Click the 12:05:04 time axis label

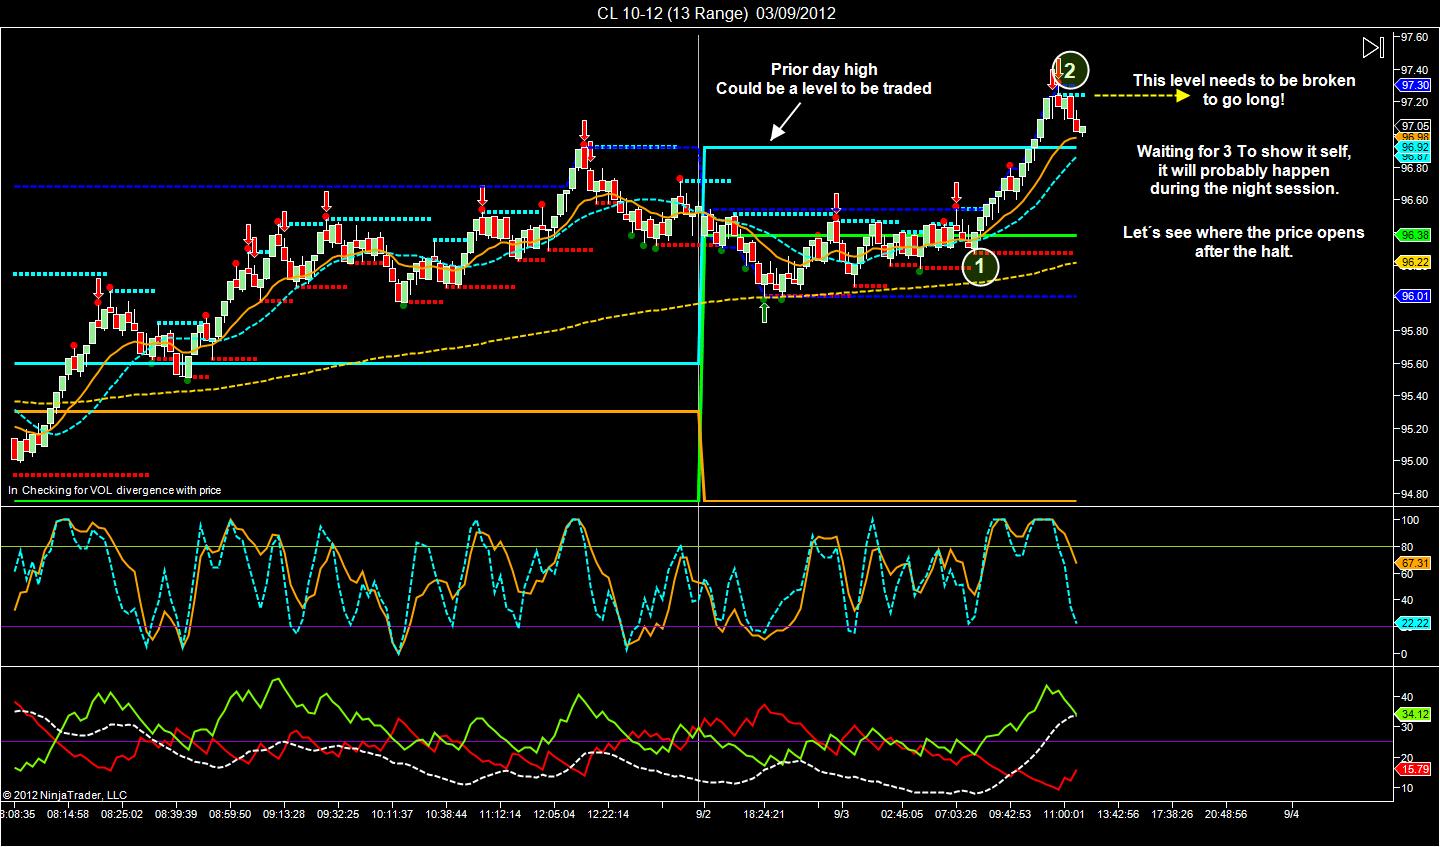point(554,814)
